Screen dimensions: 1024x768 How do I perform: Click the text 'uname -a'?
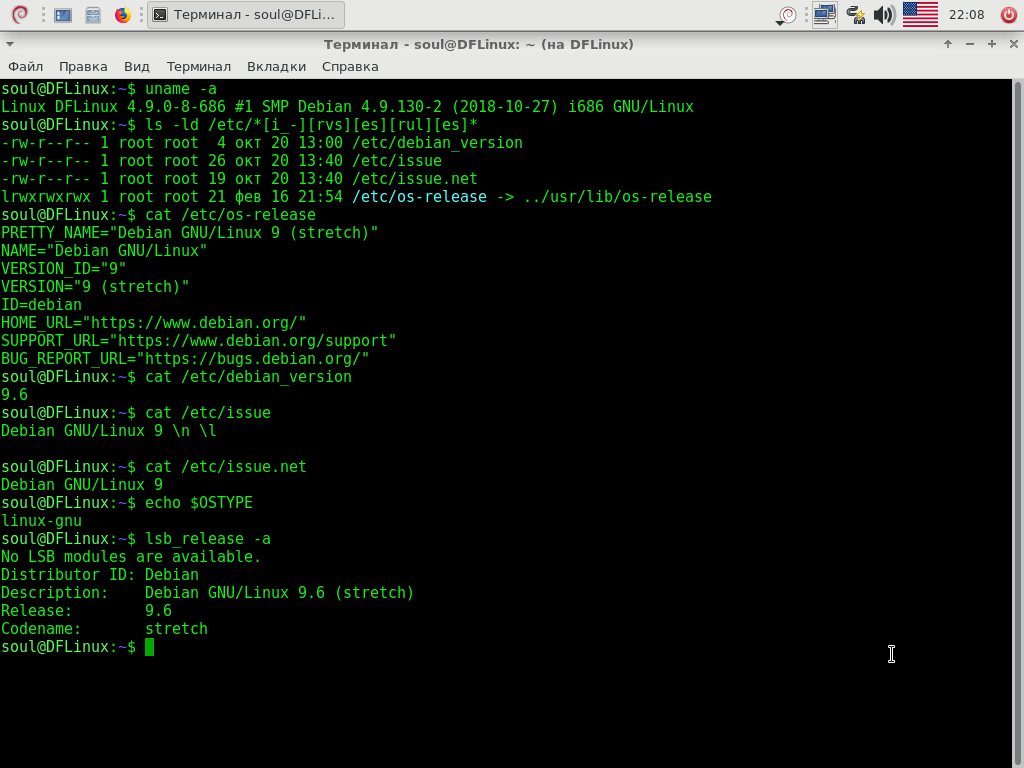(x=181, y=89)
